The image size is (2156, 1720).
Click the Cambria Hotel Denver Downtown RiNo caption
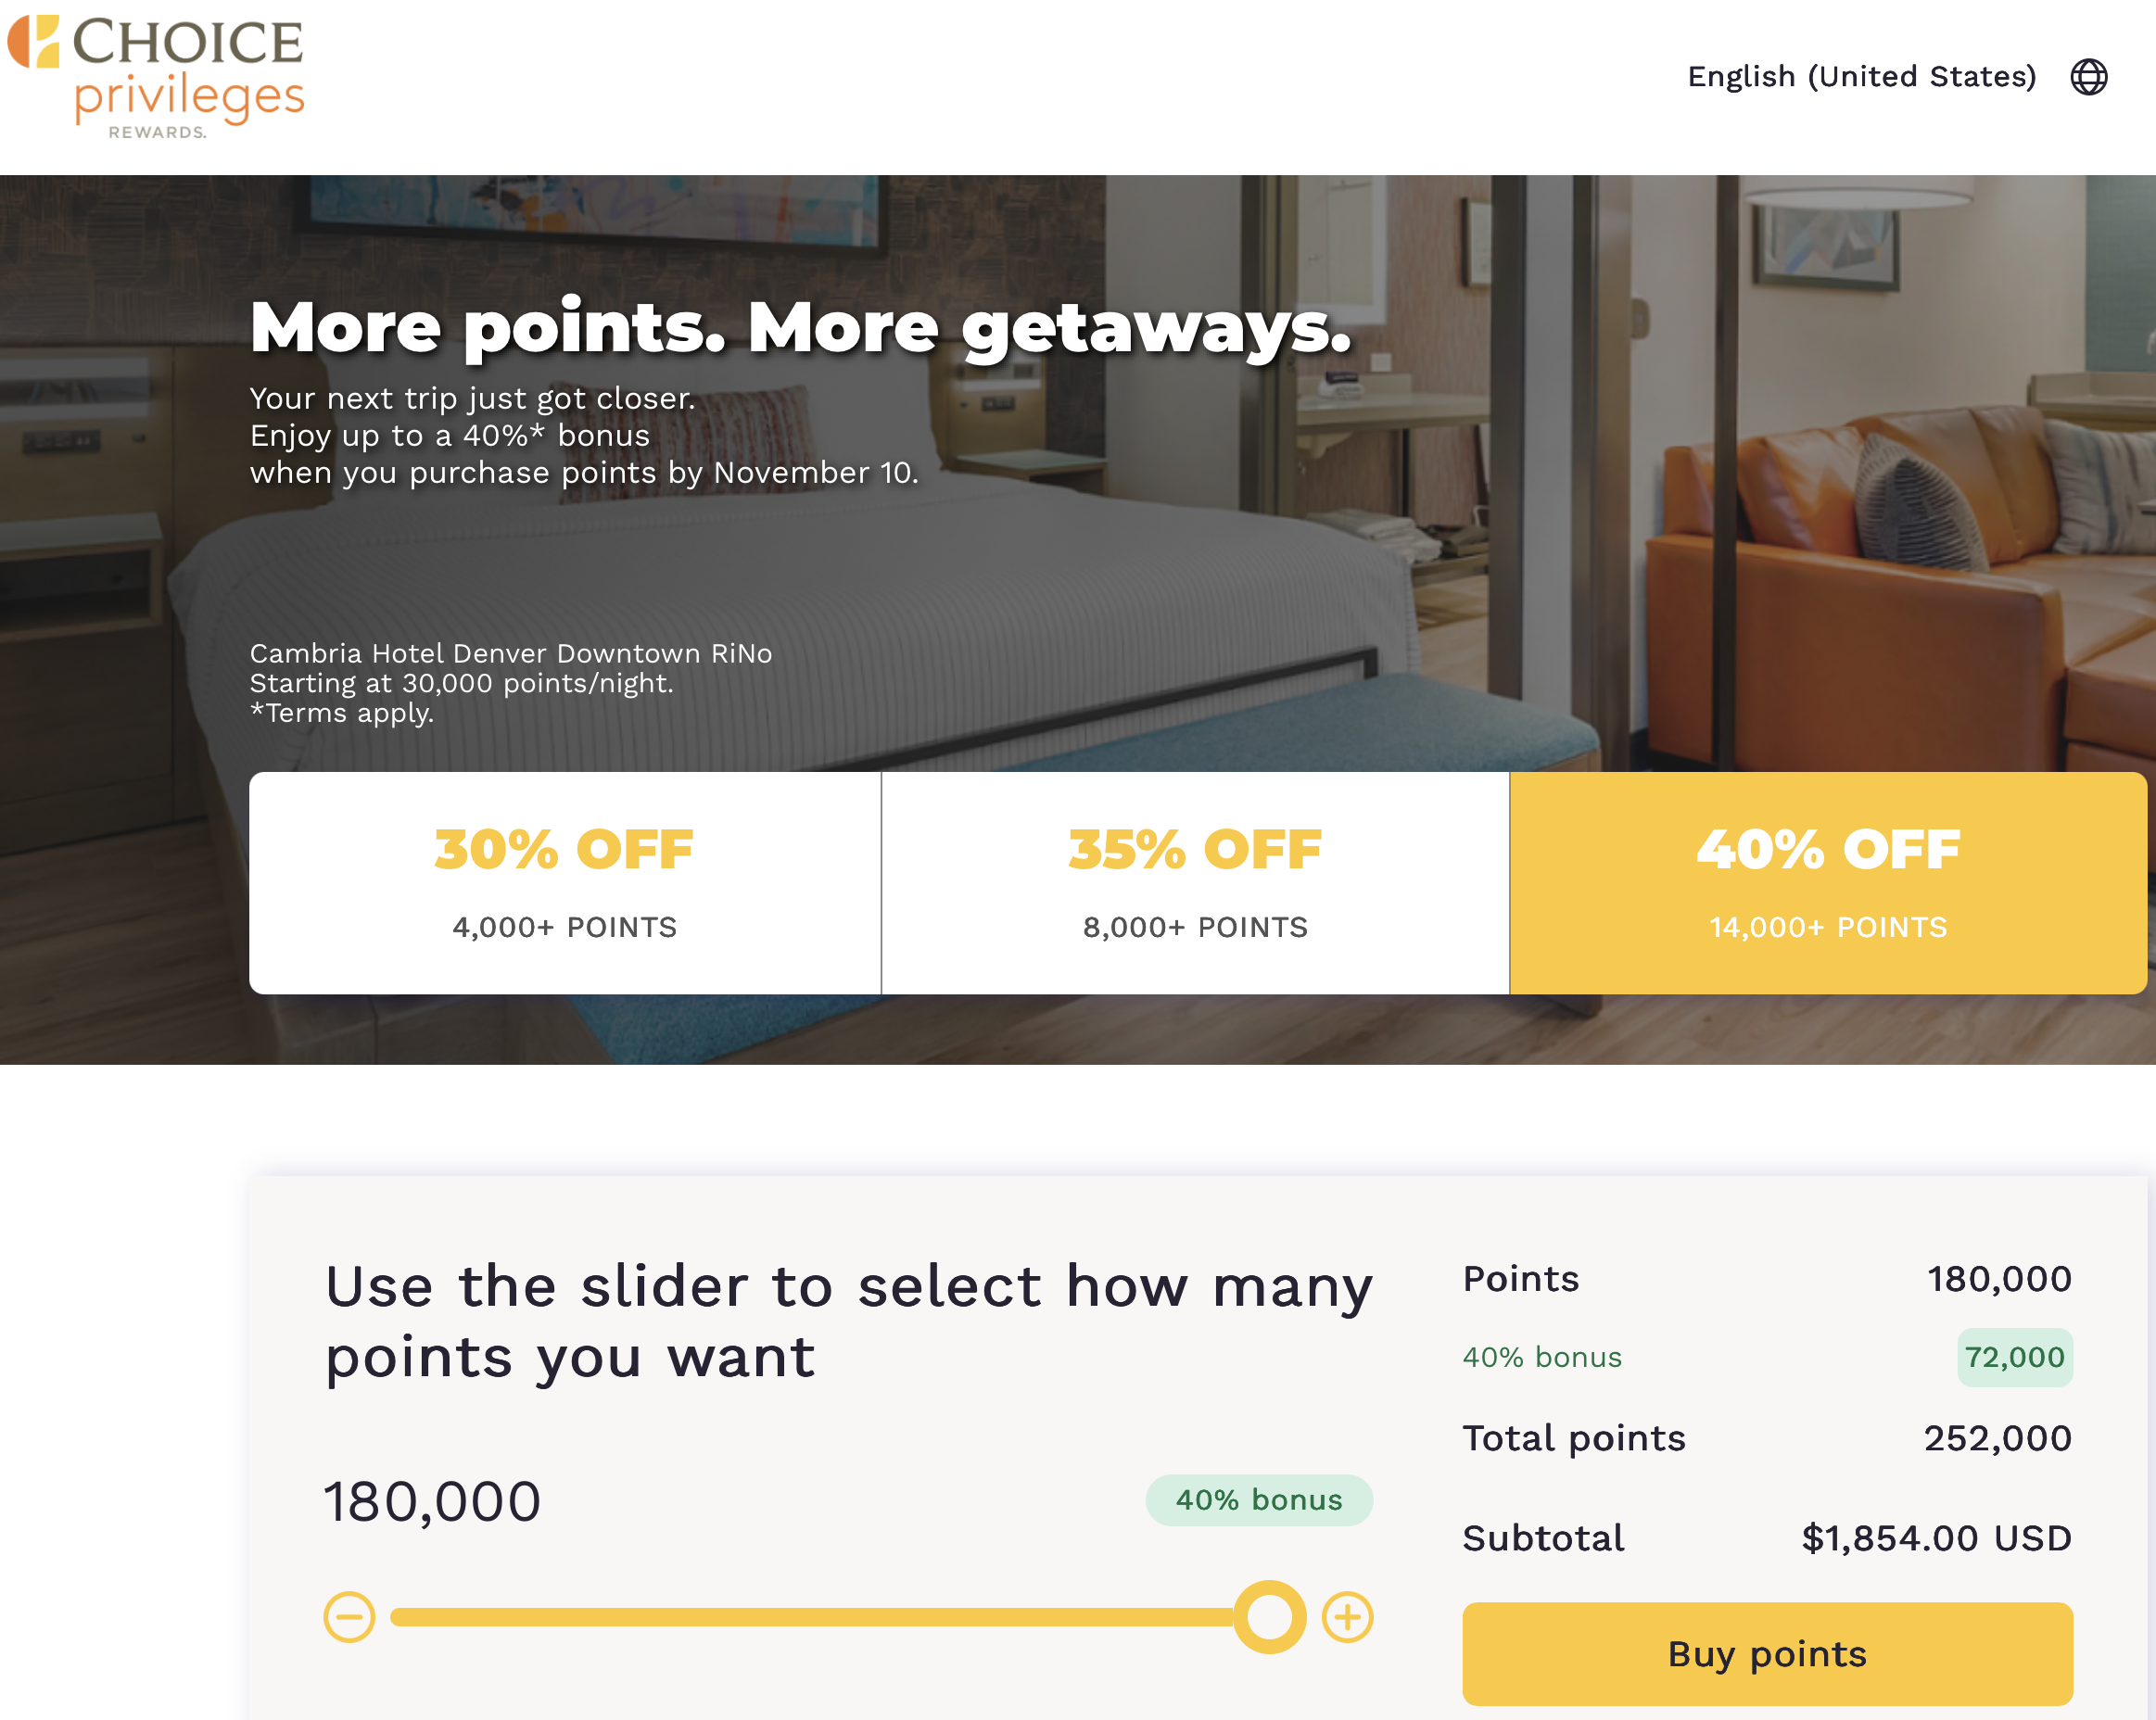point(510,653)
